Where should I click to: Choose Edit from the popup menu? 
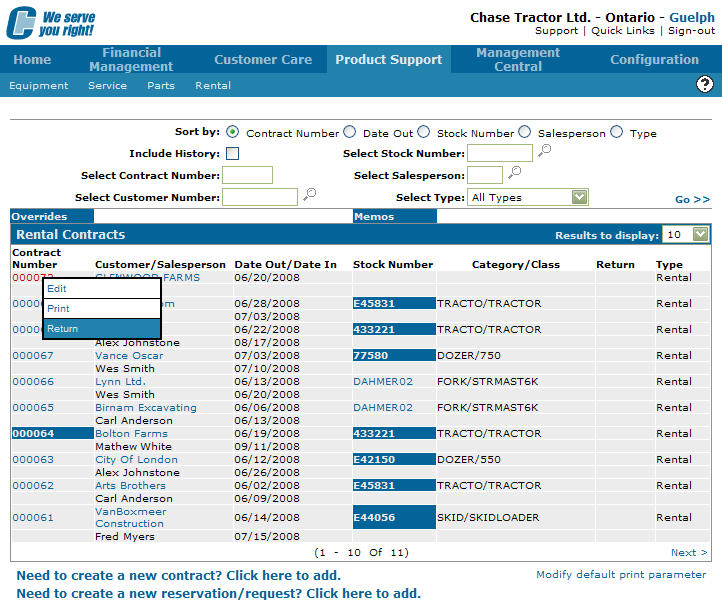(x=102, y=289)
